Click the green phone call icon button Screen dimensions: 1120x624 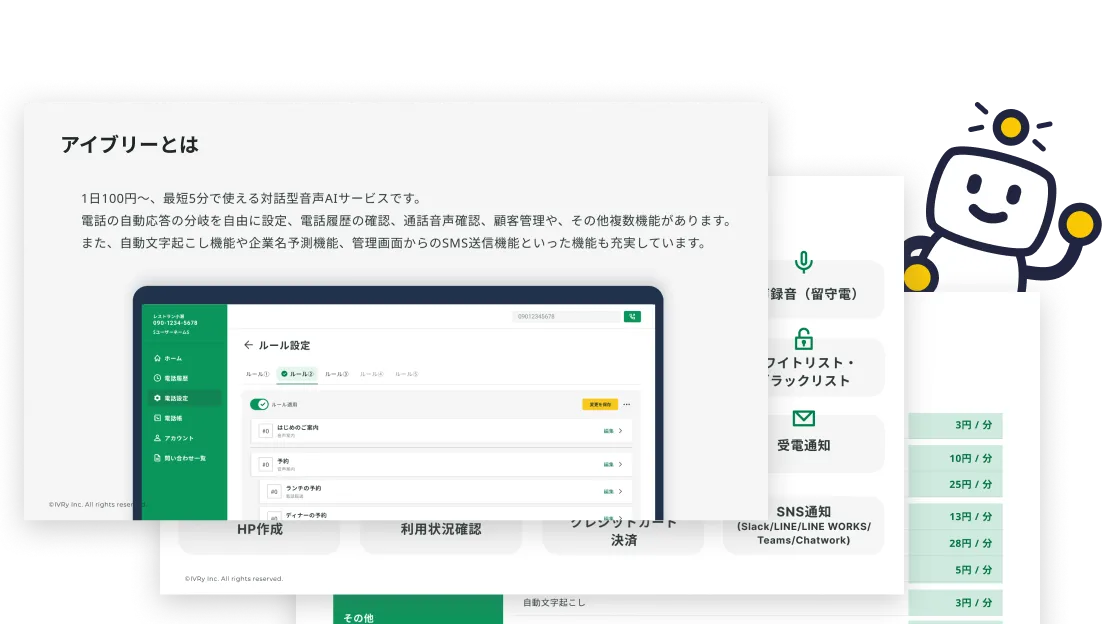tap(631, 316)
